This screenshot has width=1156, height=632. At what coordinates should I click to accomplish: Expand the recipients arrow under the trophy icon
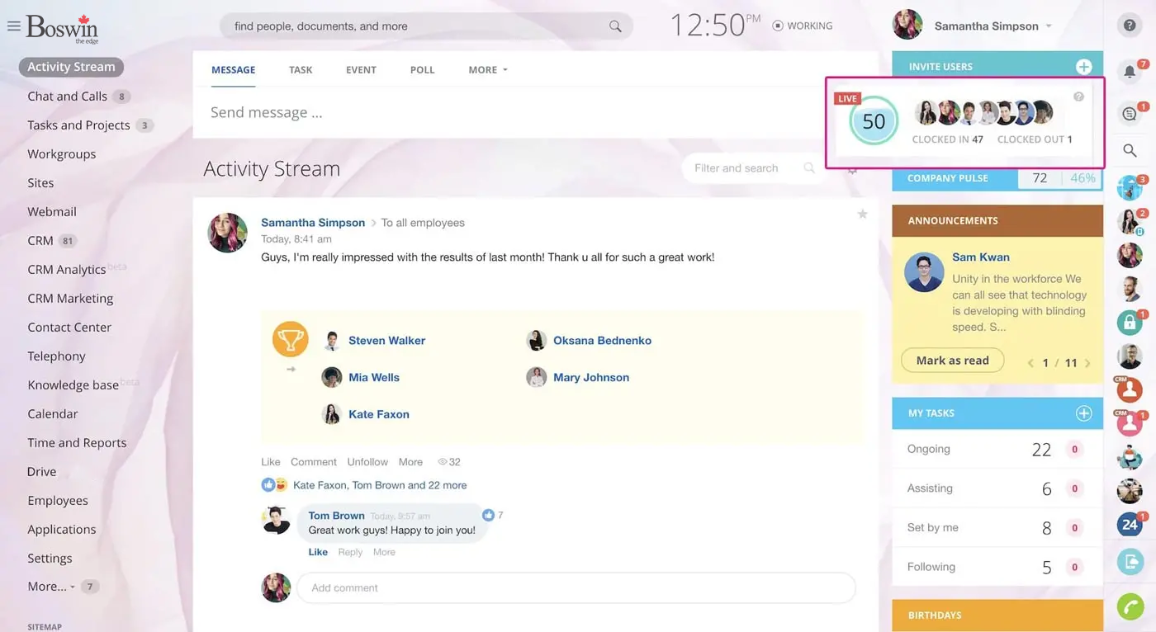coord(290,369)
